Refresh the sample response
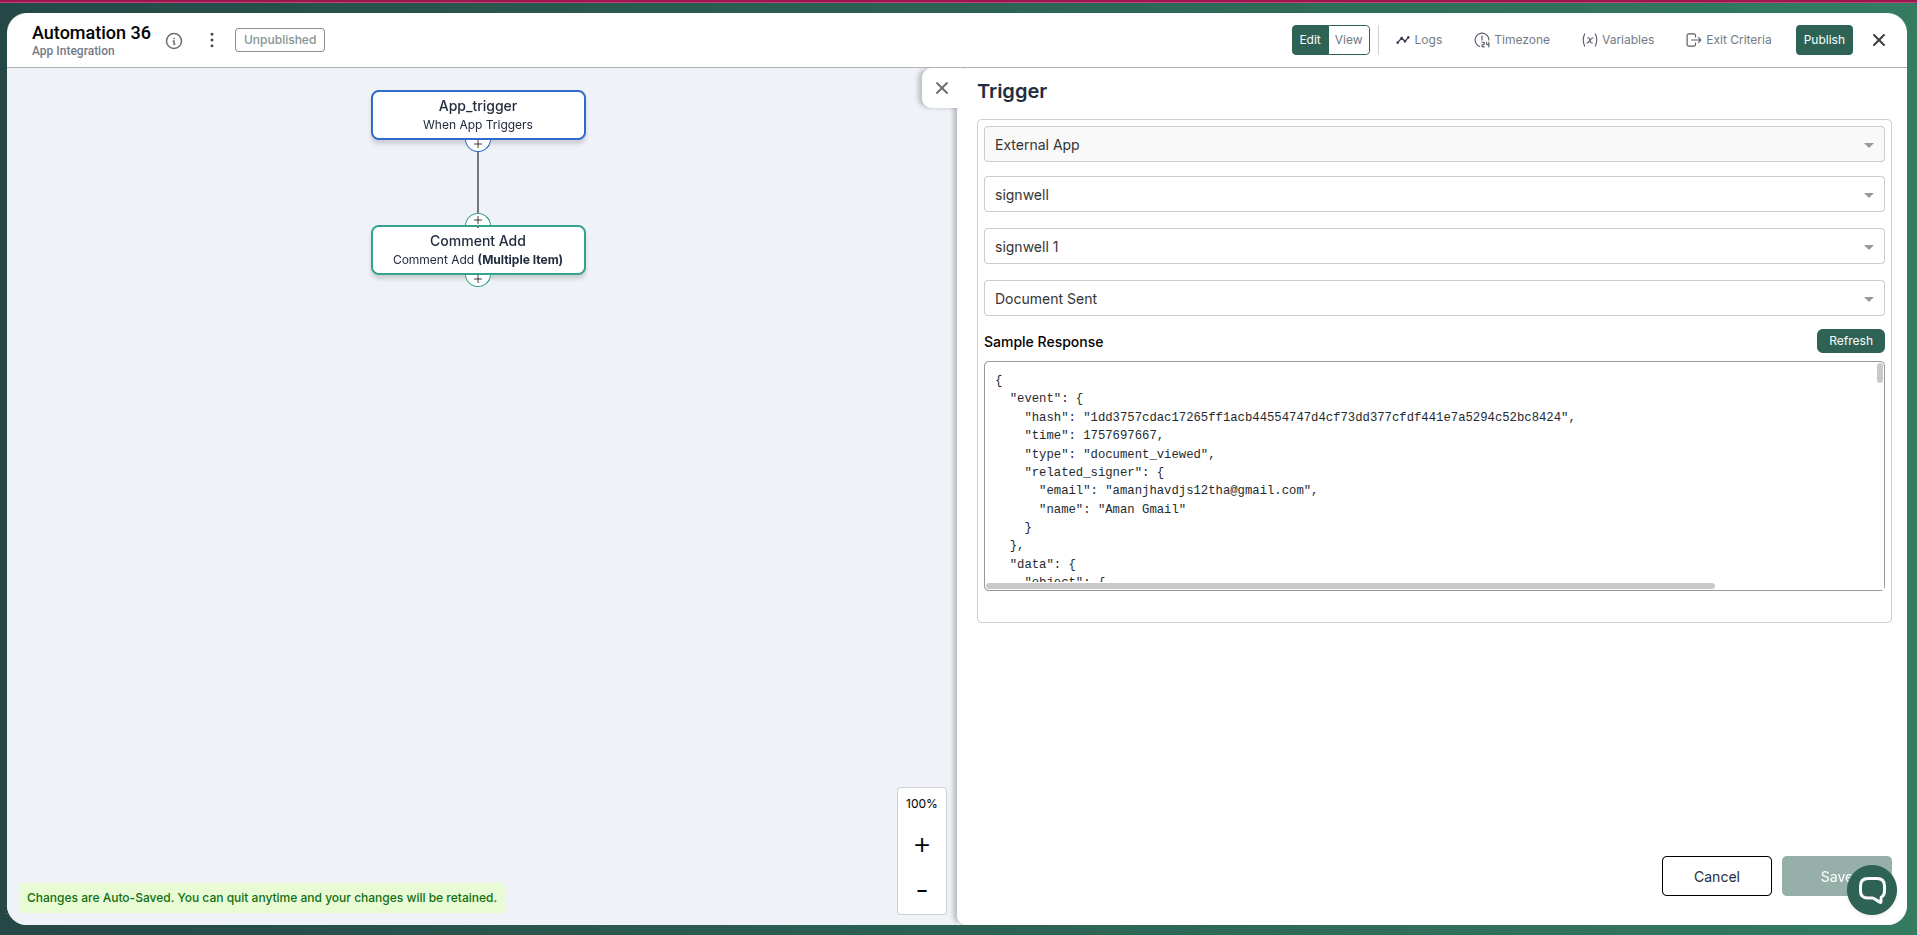The image size is (1917, 935). coord(1849,341)
